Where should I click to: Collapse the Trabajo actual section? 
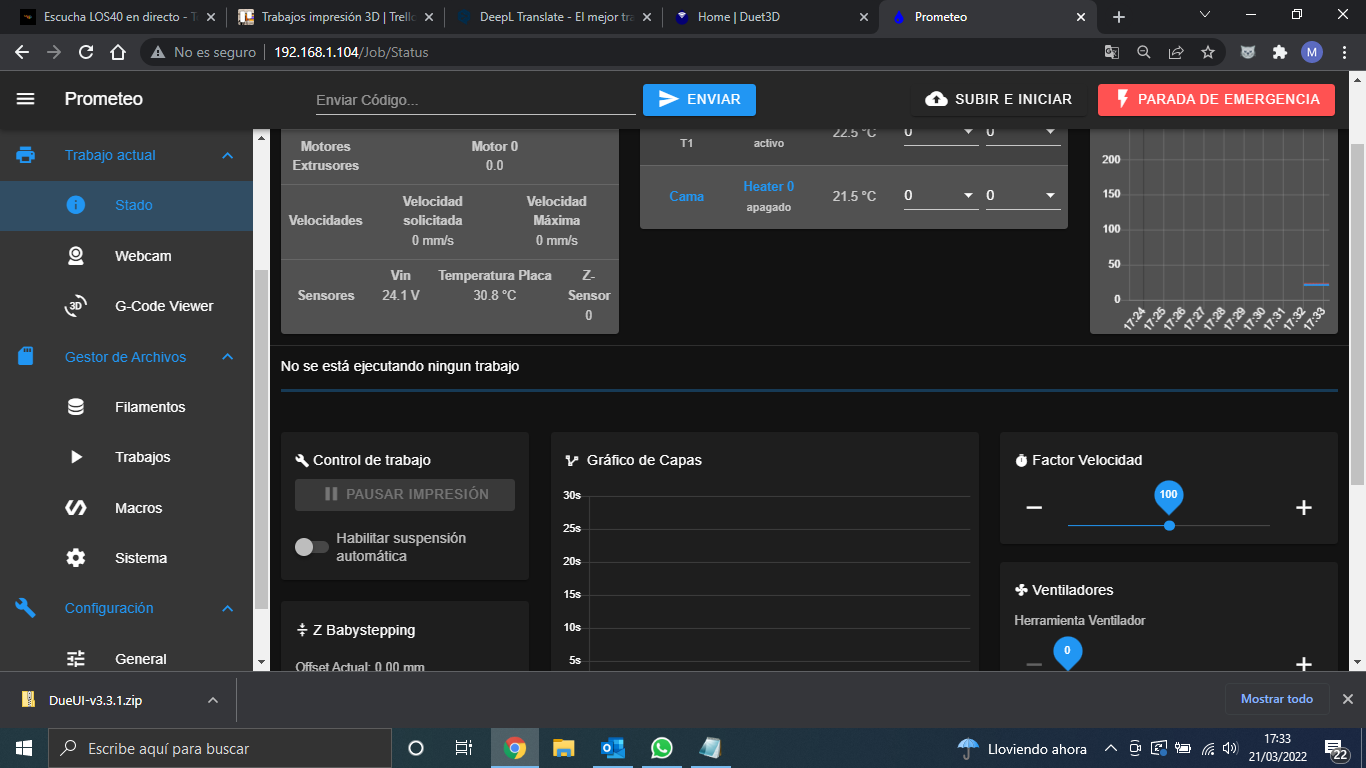point(227,155)
